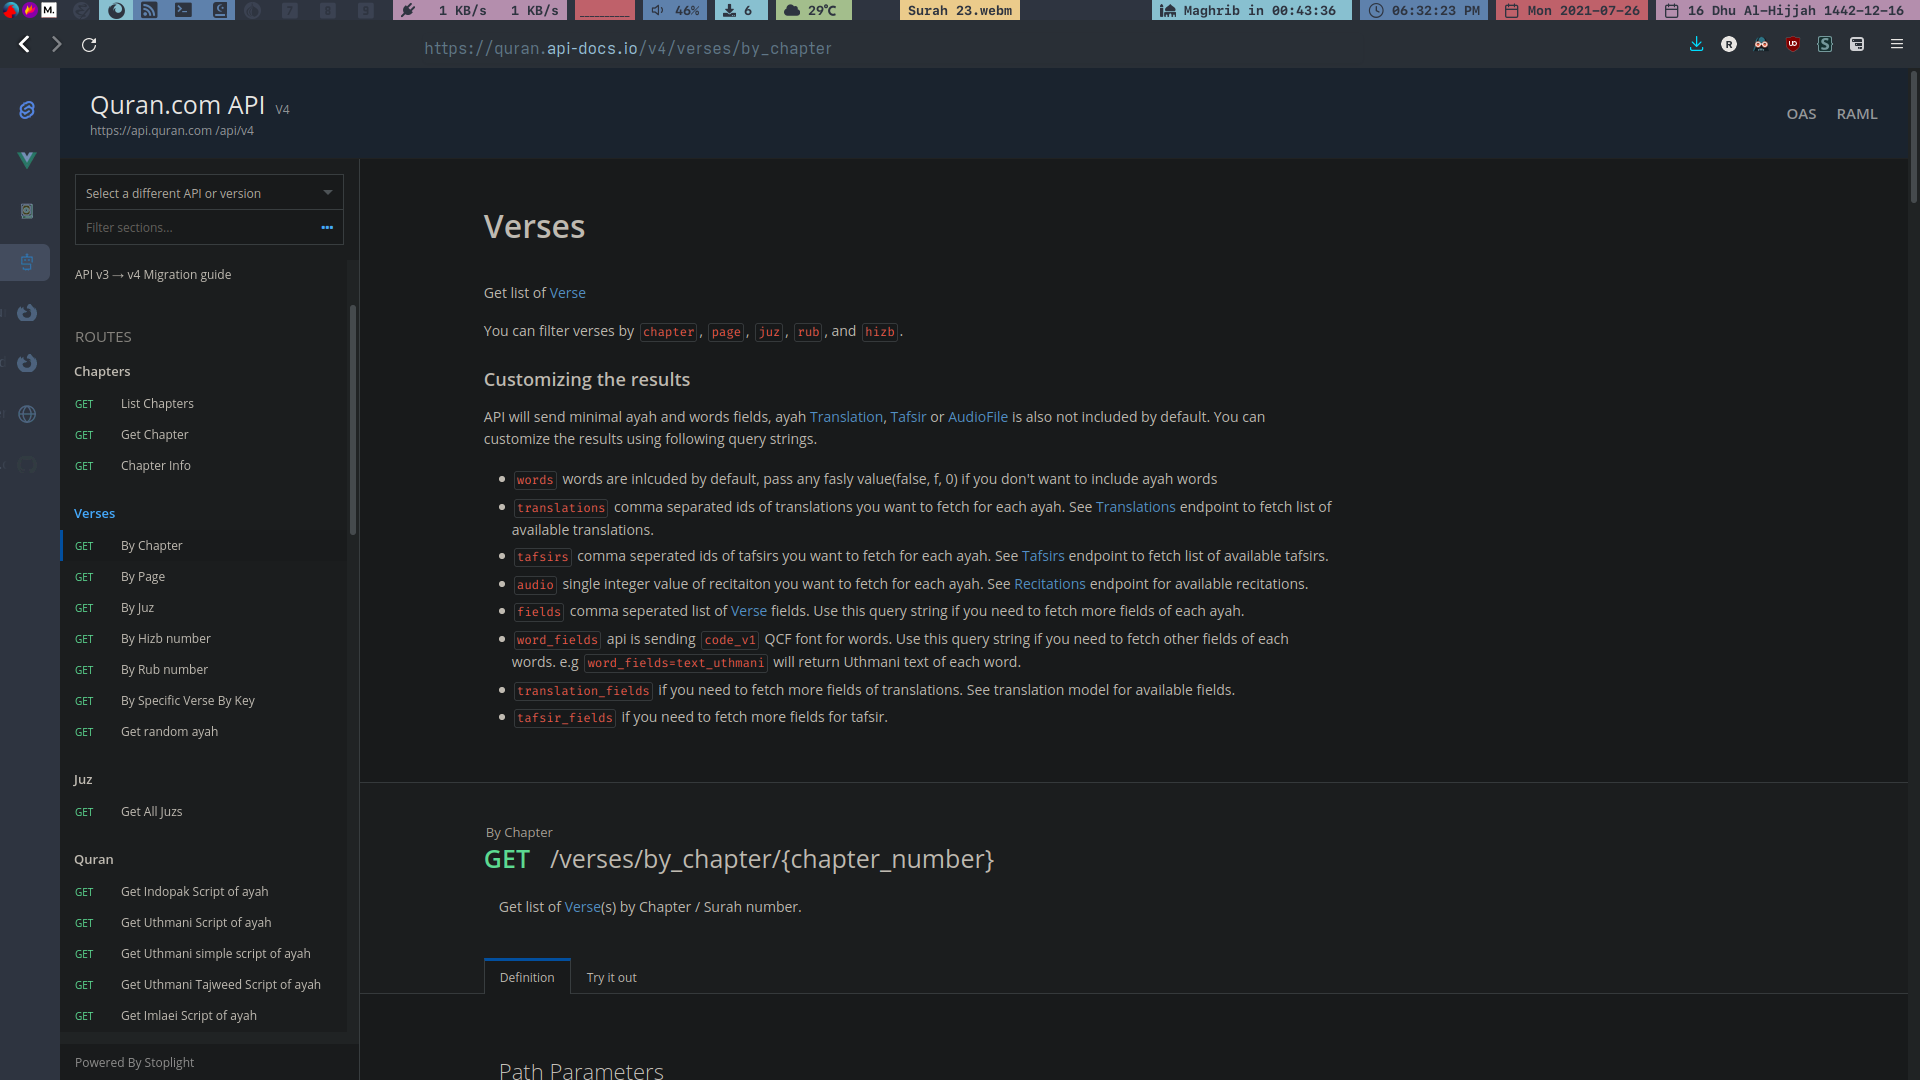Select the active robot-icon tab in vertical bar

click(x=27, y=262)
